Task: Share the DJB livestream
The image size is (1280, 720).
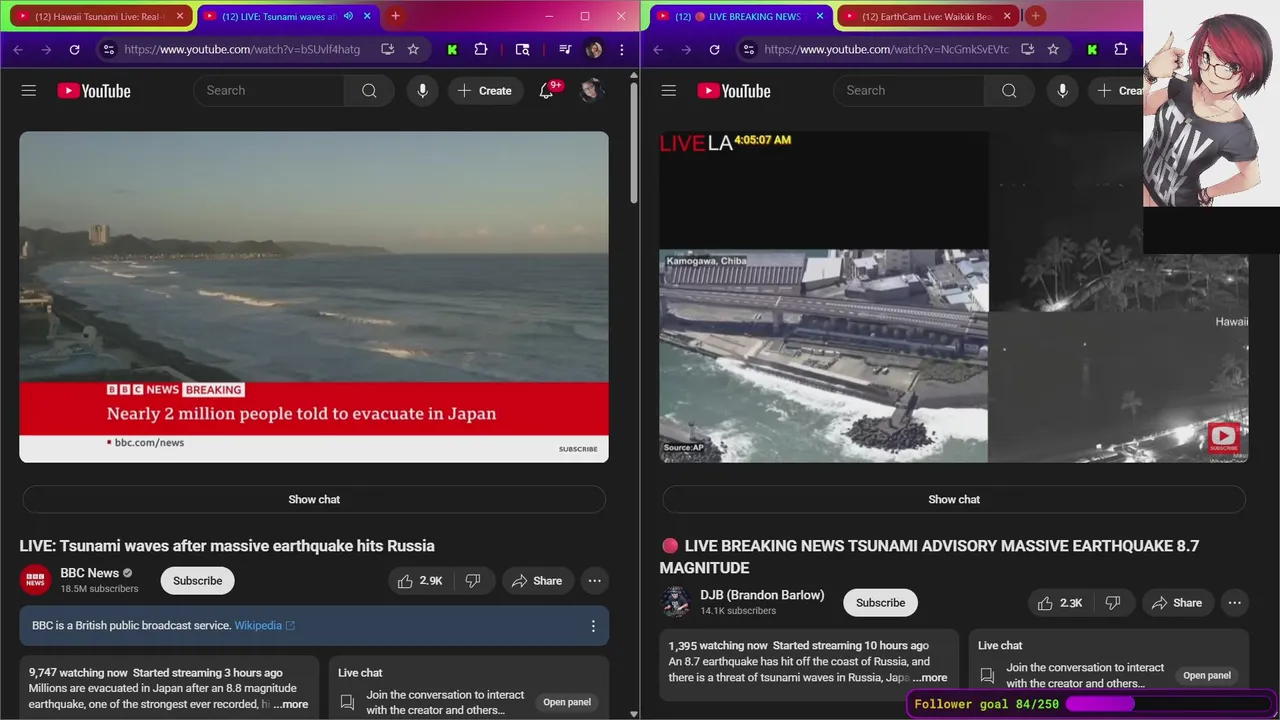Action: pos(1177,603)
